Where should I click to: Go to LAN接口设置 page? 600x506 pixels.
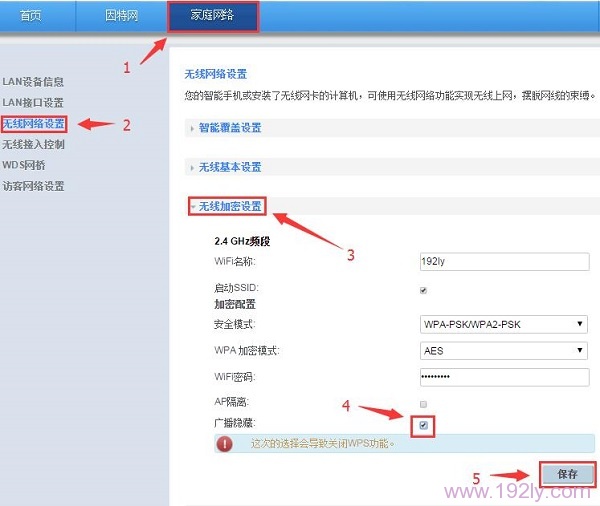click(32, 102)
